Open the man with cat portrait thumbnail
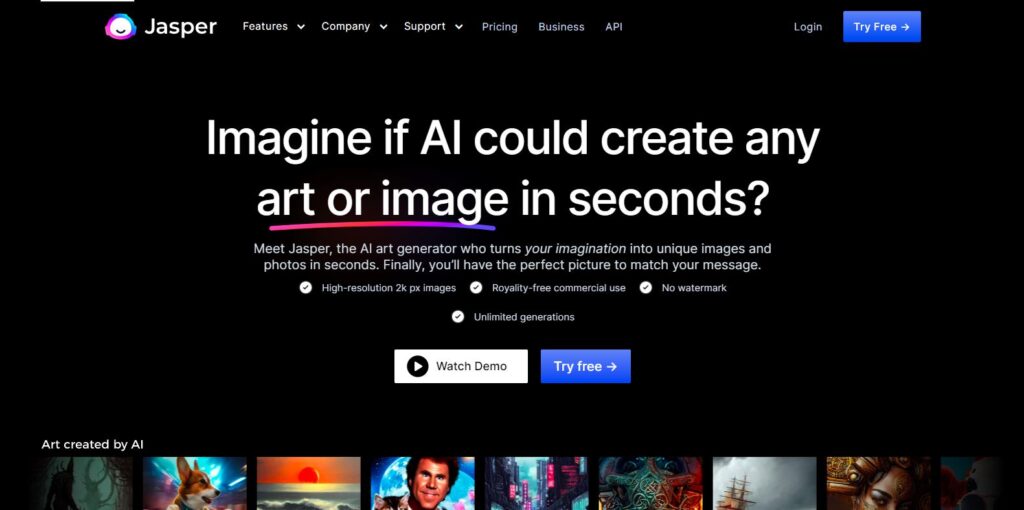Viewport: 1024px width, 510px height. 423,483
